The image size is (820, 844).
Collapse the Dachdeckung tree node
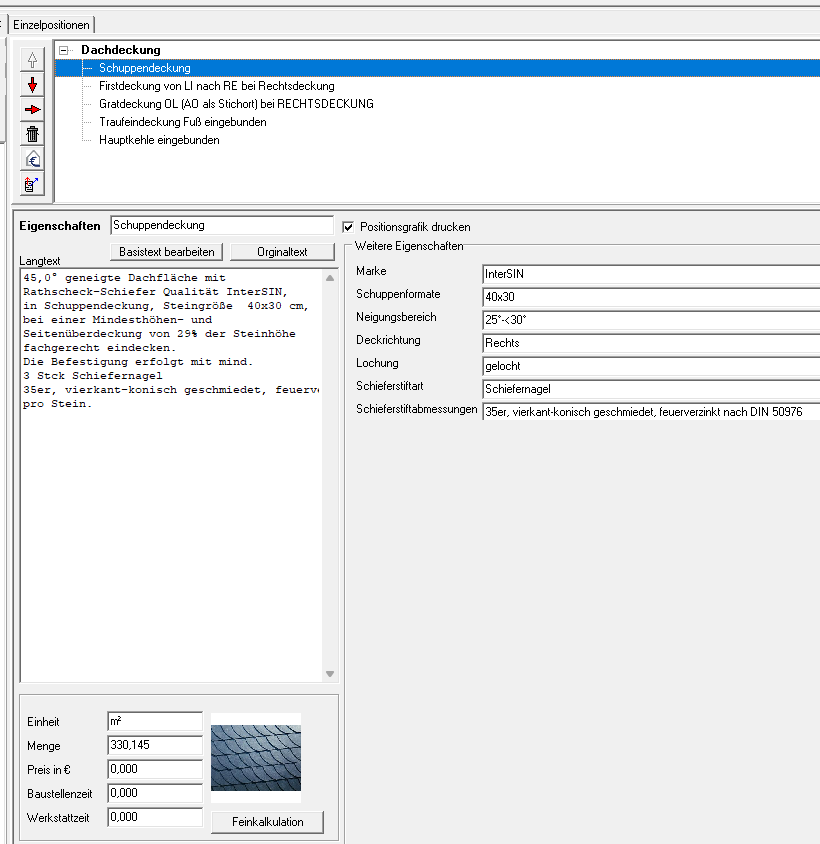coord(65,50)
